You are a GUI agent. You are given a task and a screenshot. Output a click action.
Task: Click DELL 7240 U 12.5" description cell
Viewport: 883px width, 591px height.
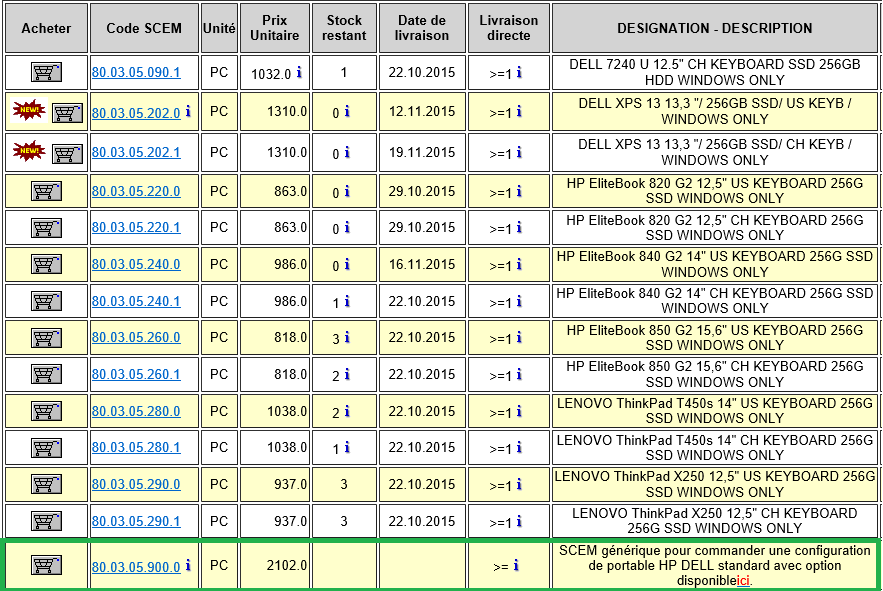coord(715,72)
